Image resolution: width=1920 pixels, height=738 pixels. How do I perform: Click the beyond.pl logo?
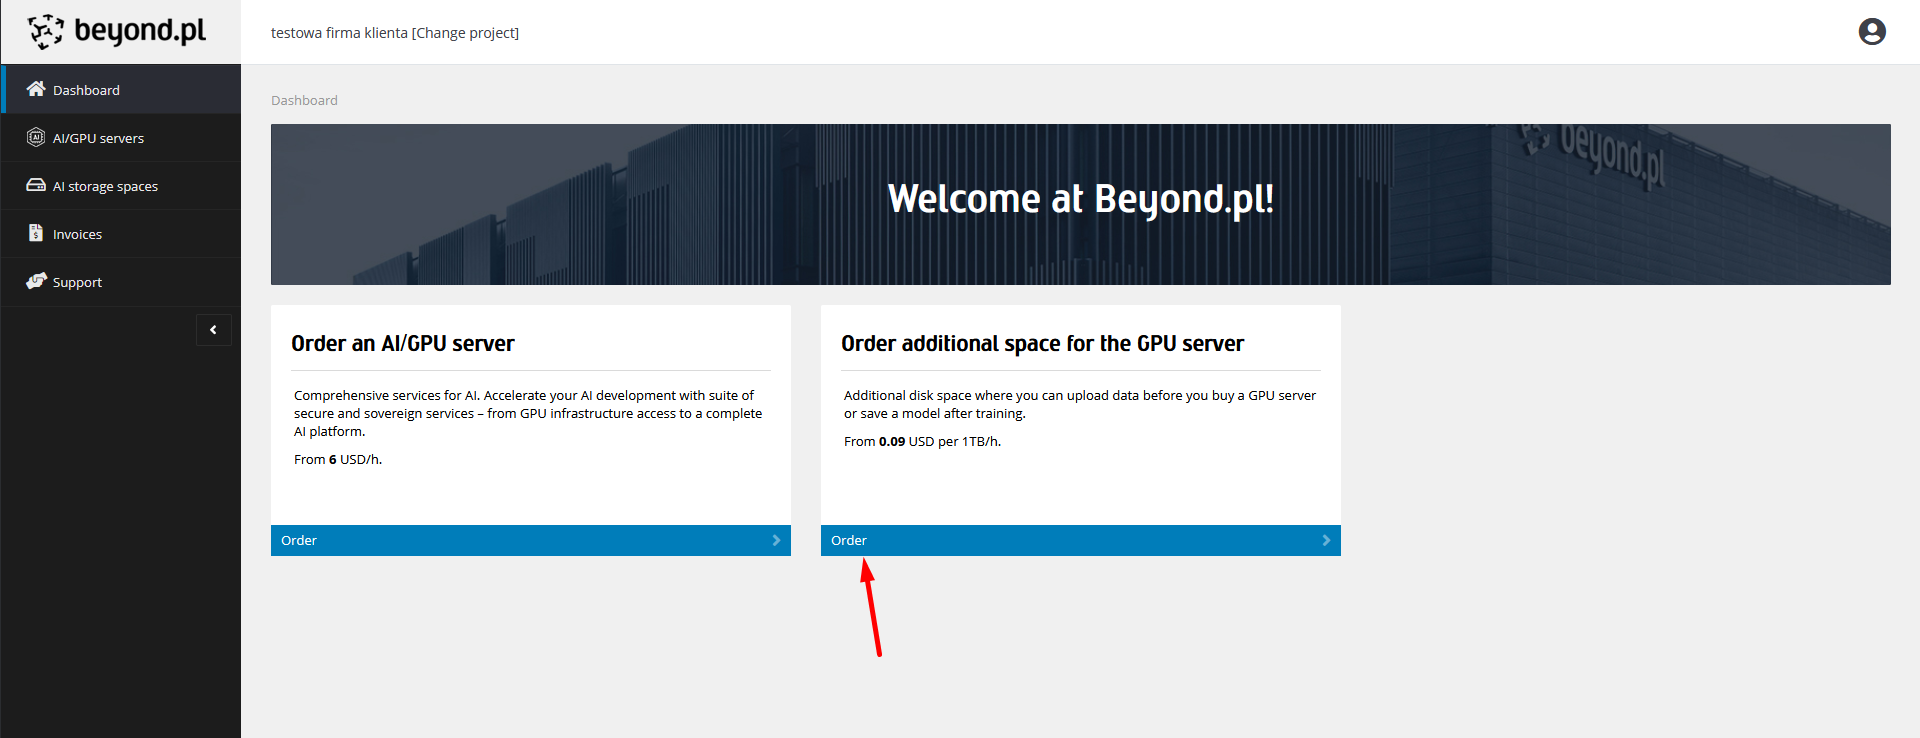tap(116, 32)
